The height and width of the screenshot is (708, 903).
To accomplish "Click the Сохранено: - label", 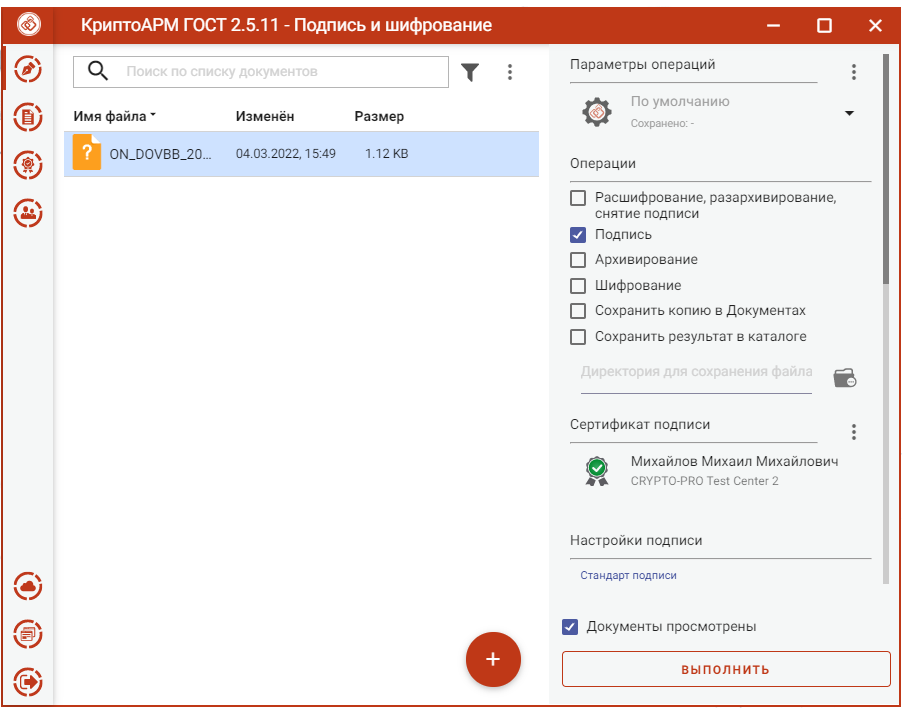I will point(662,123).
